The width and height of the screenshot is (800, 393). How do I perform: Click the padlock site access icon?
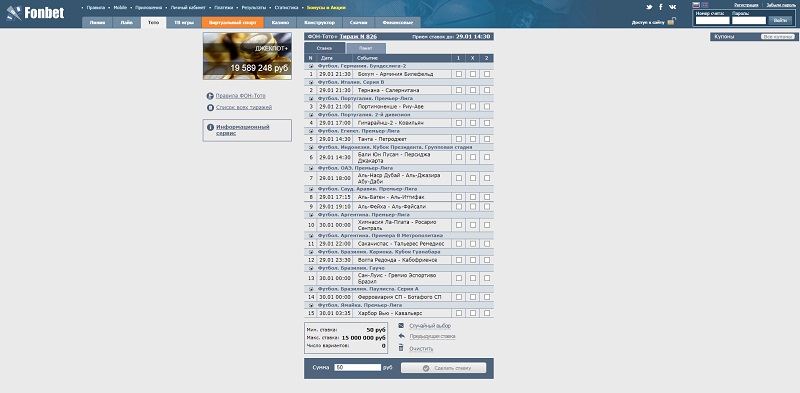[x=672, y=21]
